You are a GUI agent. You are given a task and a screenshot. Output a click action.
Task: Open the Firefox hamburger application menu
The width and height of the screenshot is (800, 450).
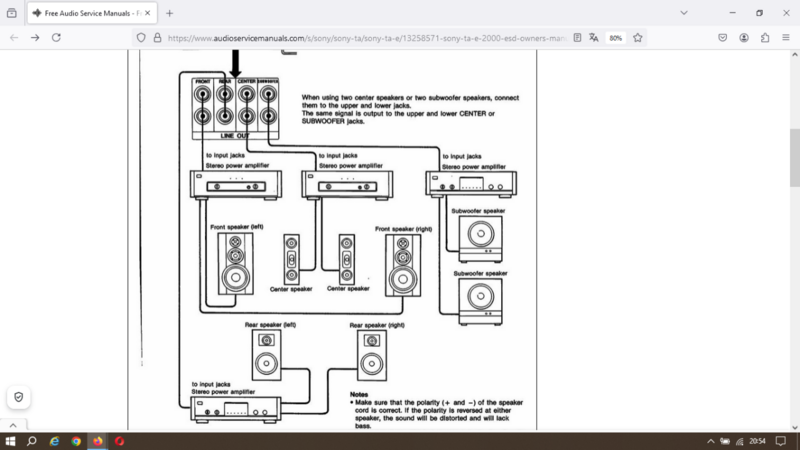coord(786,37)
